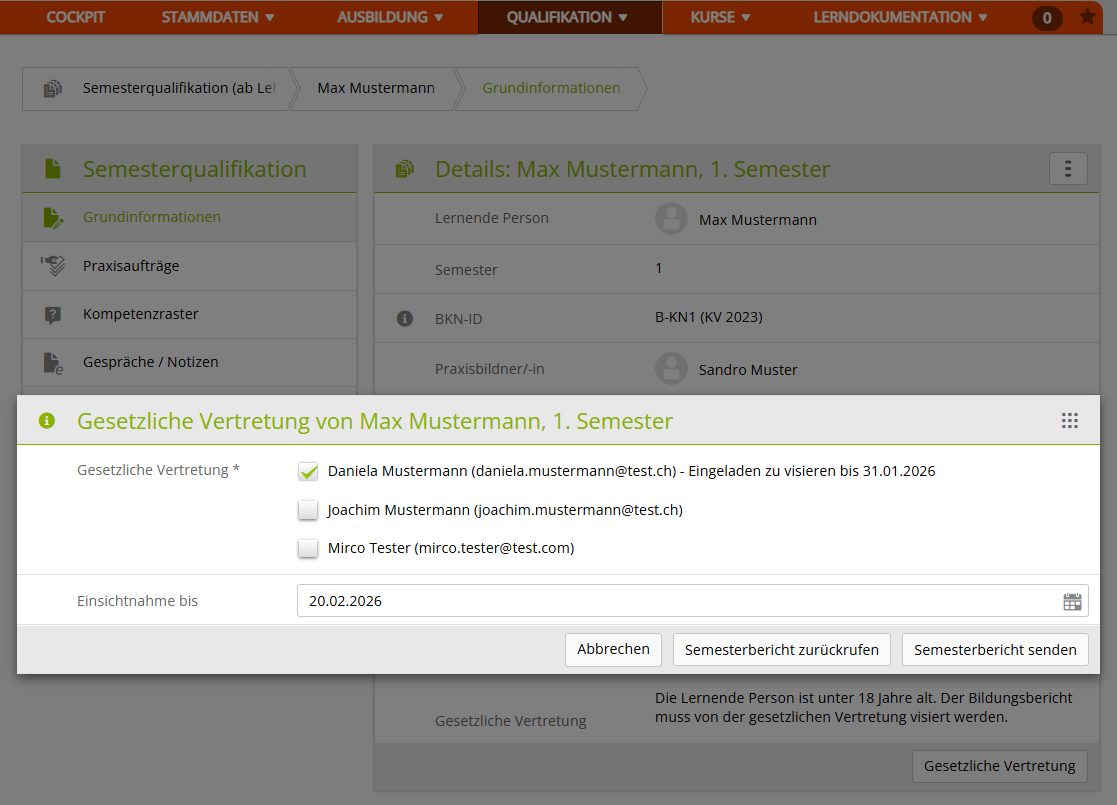The image size is (1117, 805).
Task: Click the info icon next to BKN-ID
Action: 405,318
